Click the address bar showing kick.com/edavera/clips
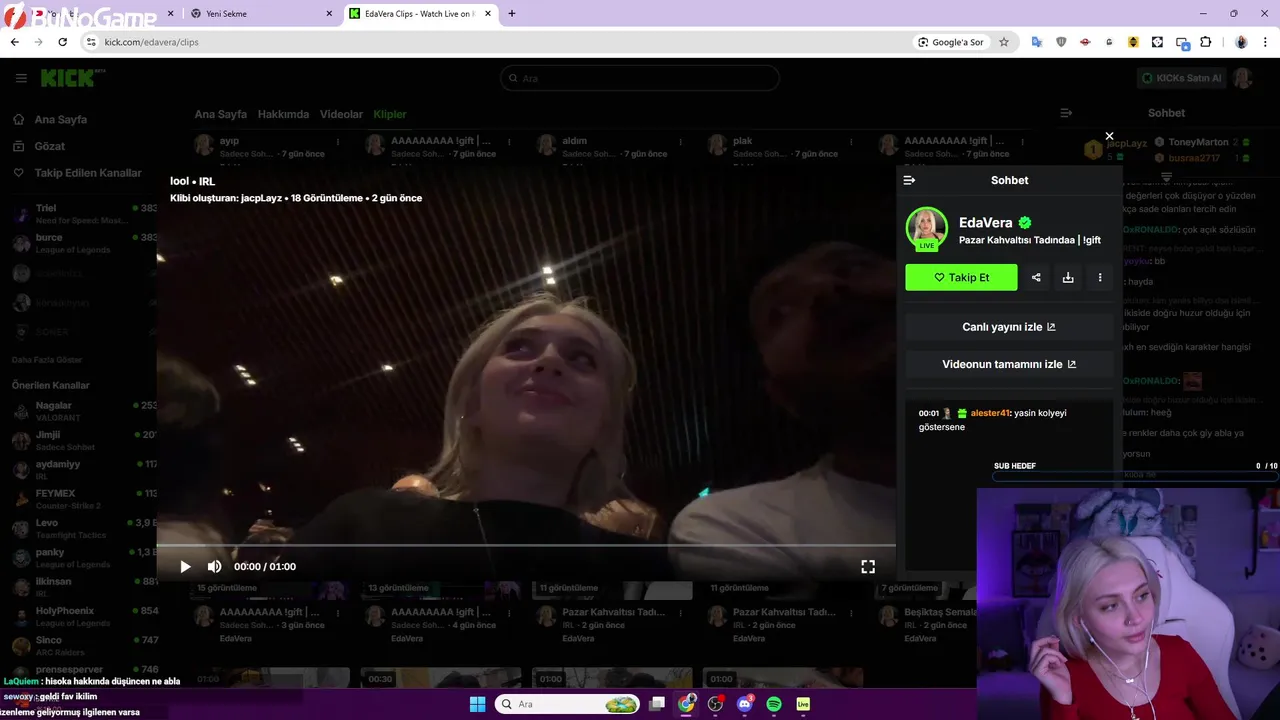 pos(500,42)
